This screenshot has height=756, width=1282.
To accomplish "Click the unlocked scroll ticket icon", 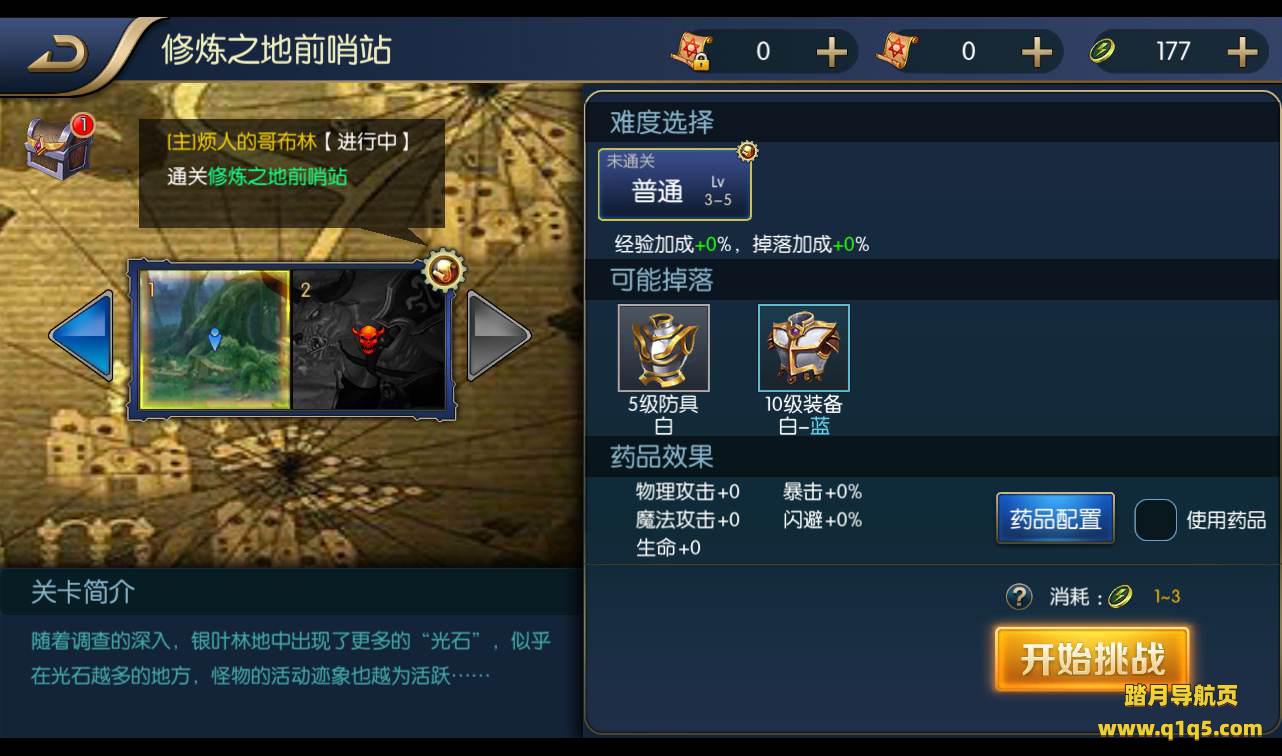I will pos(897,51).
